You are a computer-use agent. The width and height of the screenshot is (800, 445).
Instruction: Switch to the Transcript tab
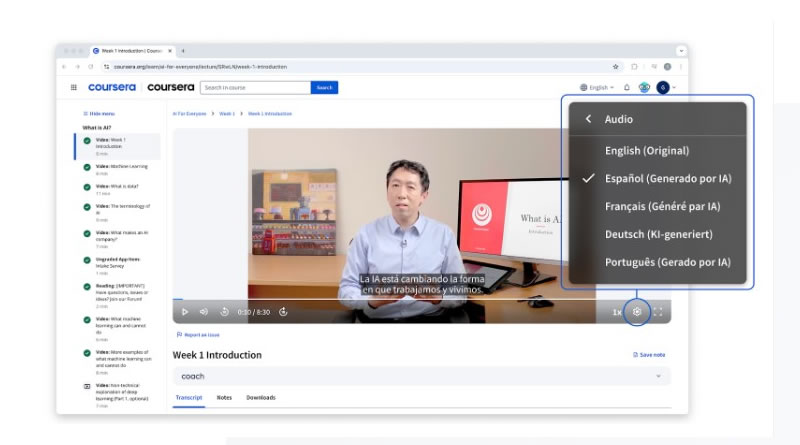tap(189, 398)
